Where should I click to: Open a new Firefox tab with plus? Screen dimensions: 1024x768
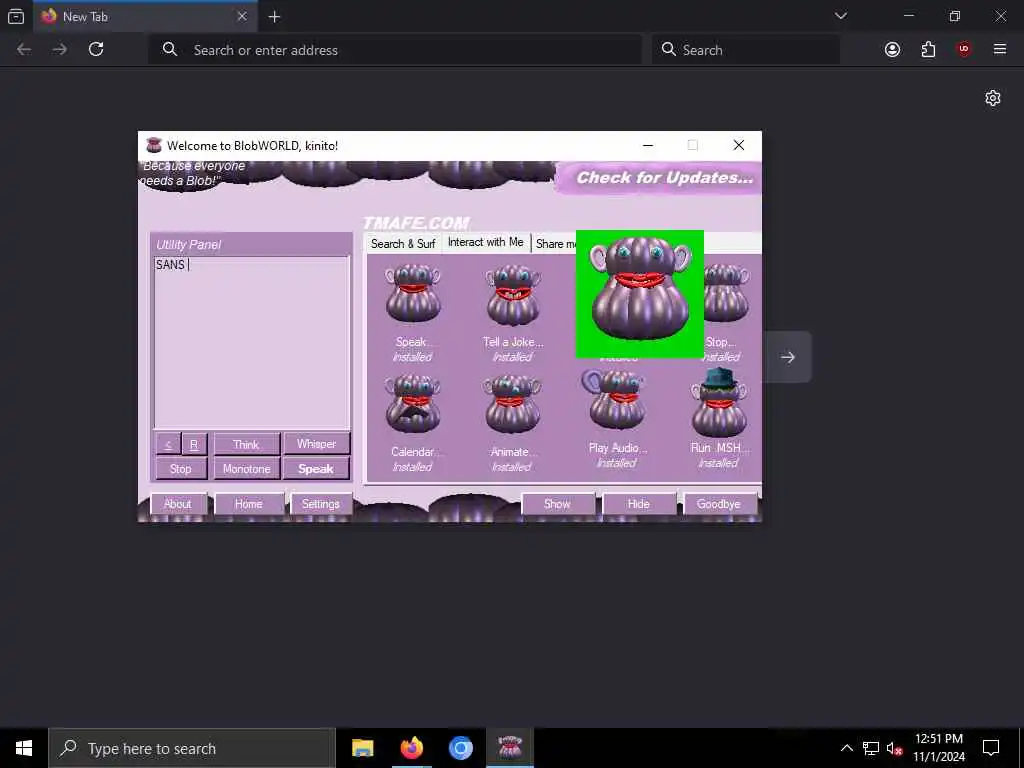point(274,17)
